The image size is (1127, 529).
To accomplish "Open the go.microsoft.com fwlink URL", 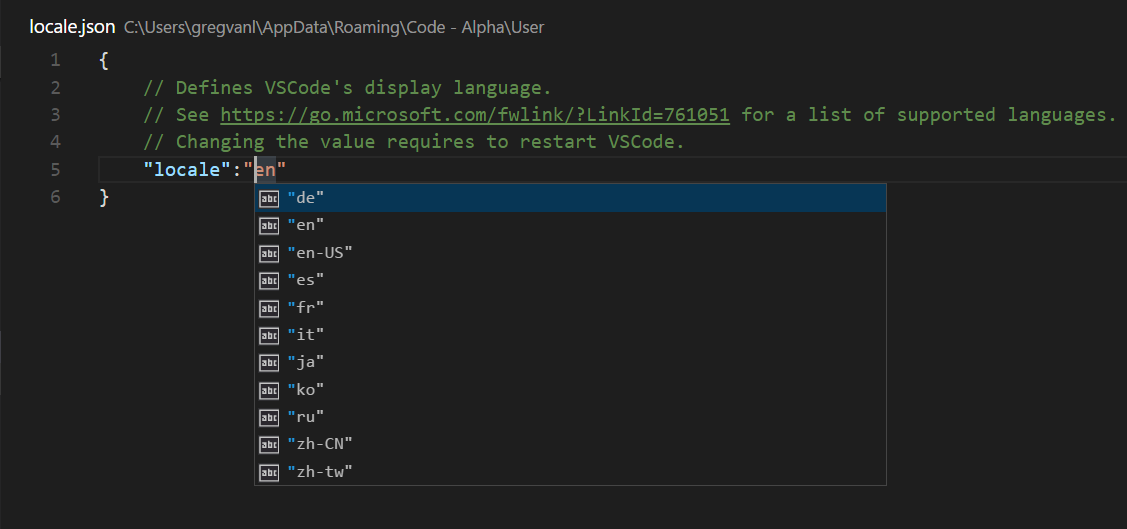I will click(x=475, y=115).
